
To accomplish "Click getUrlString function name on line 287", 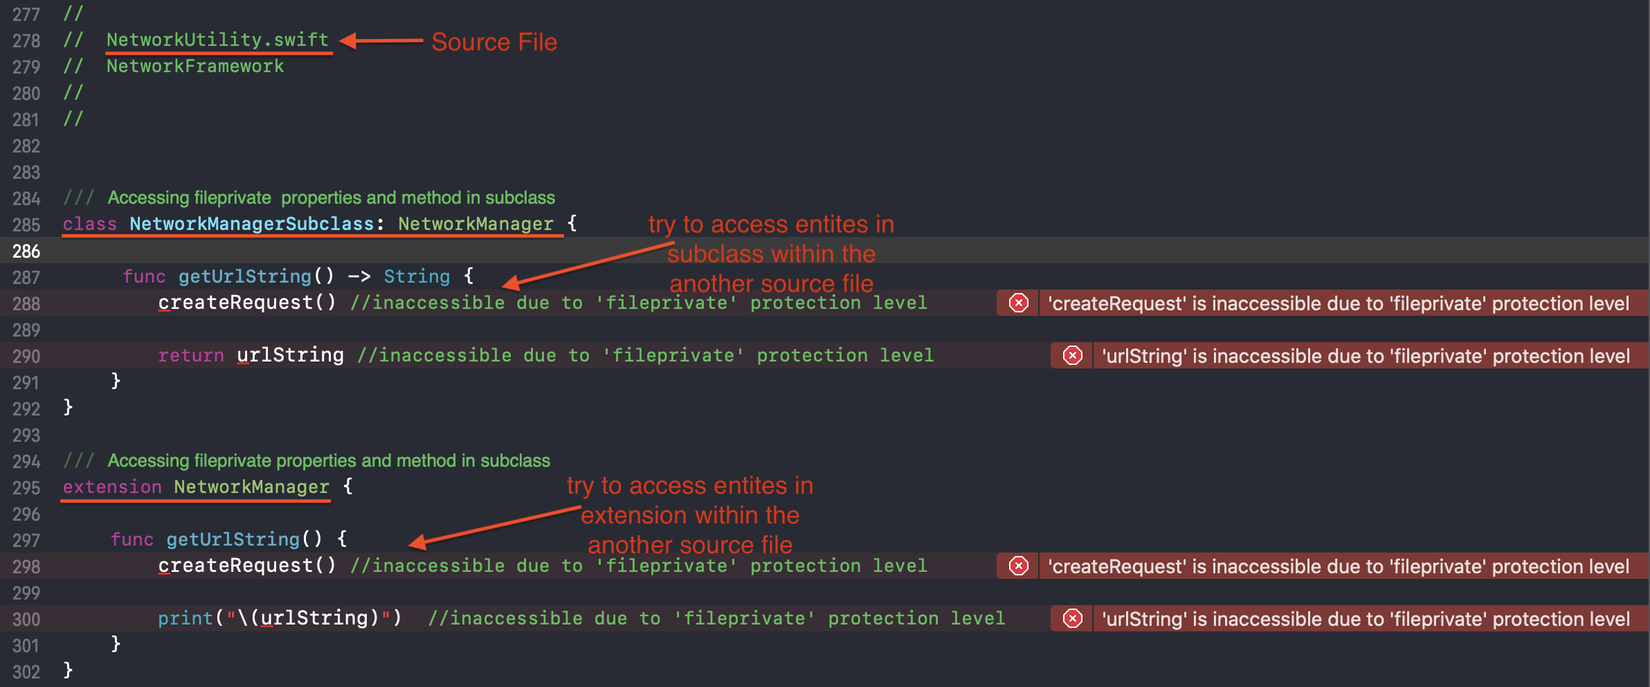I will (245, 276).
